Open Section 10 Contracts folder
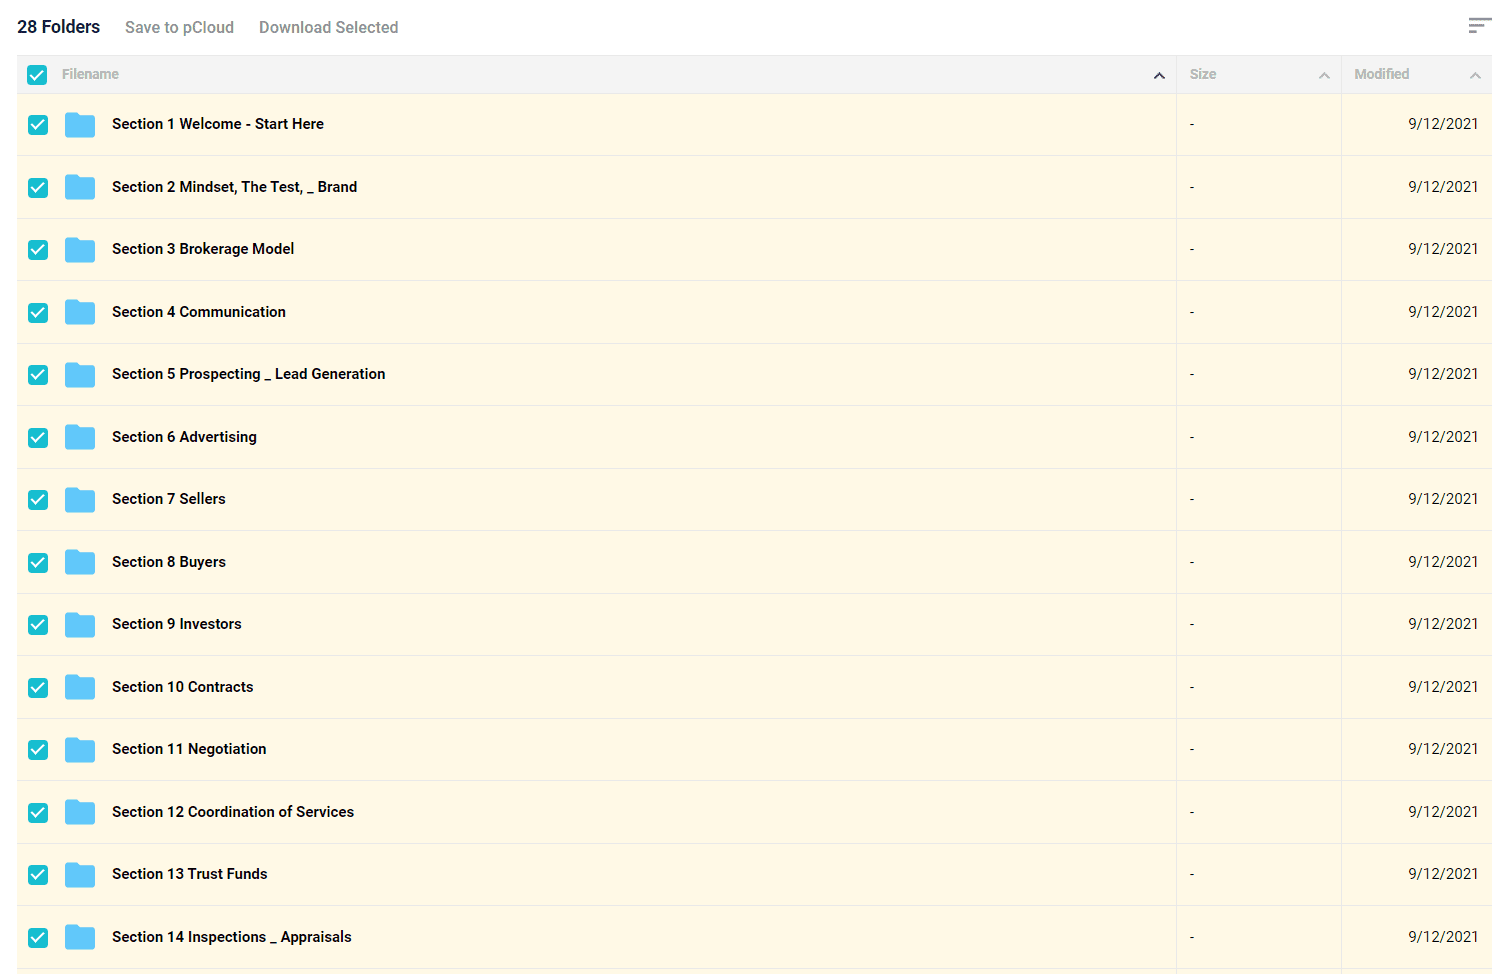The image size is (1500, 974). [x=183, y=687]
